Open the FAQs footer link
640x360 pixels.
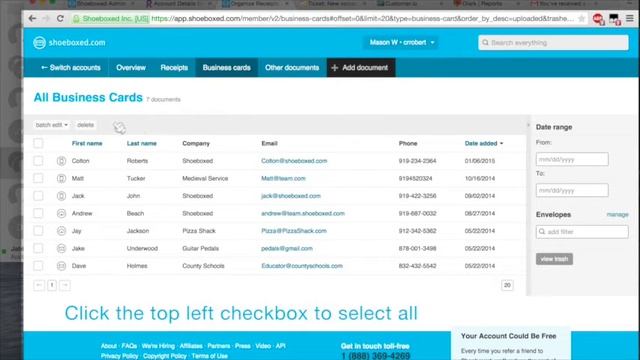coord(129,346)
